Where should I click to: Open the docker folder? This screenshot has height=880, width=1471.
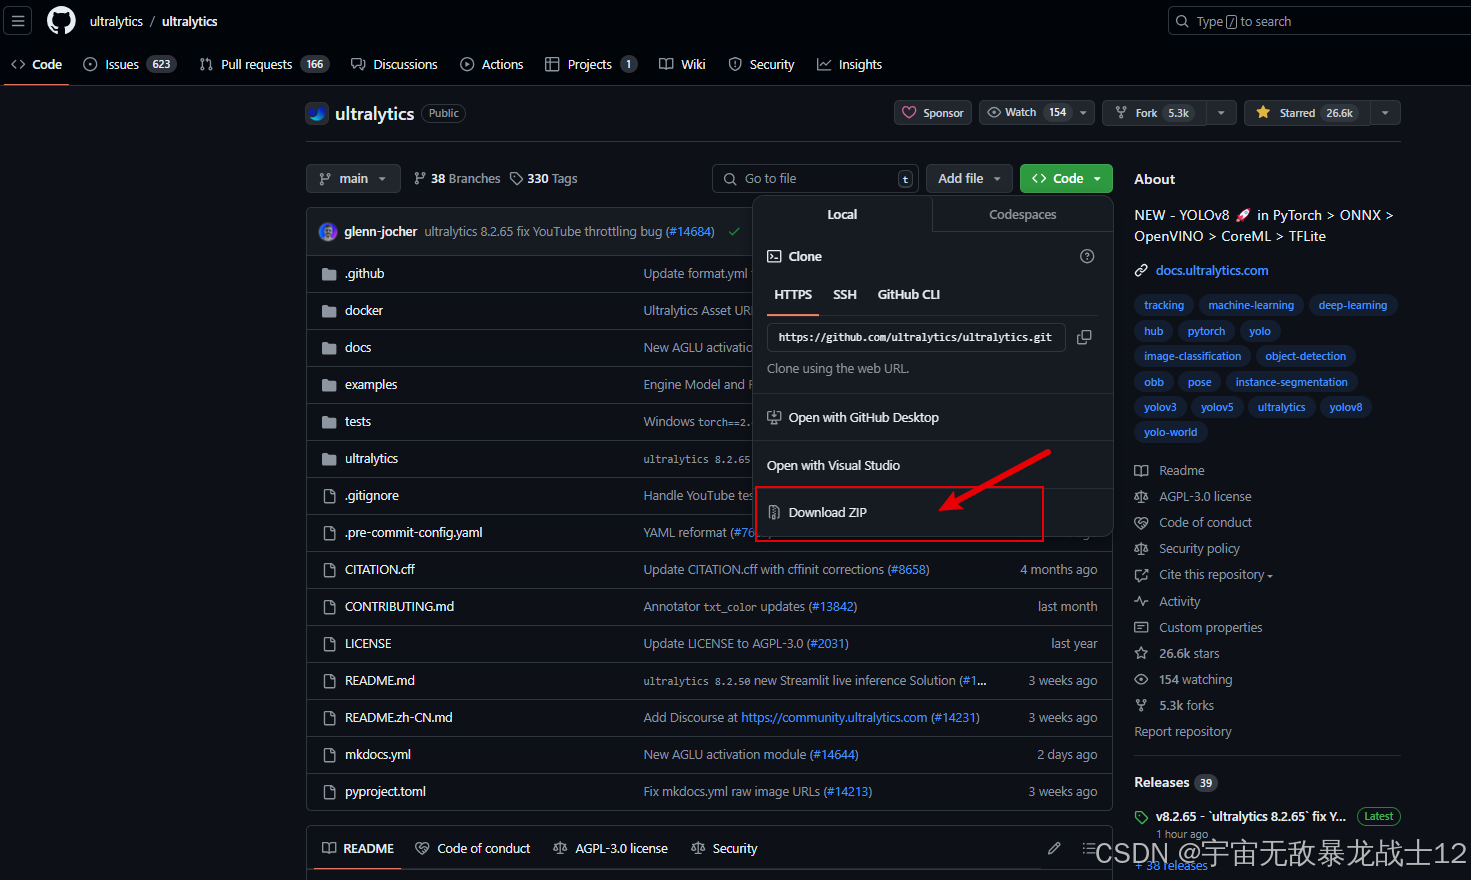pos(363,311)
